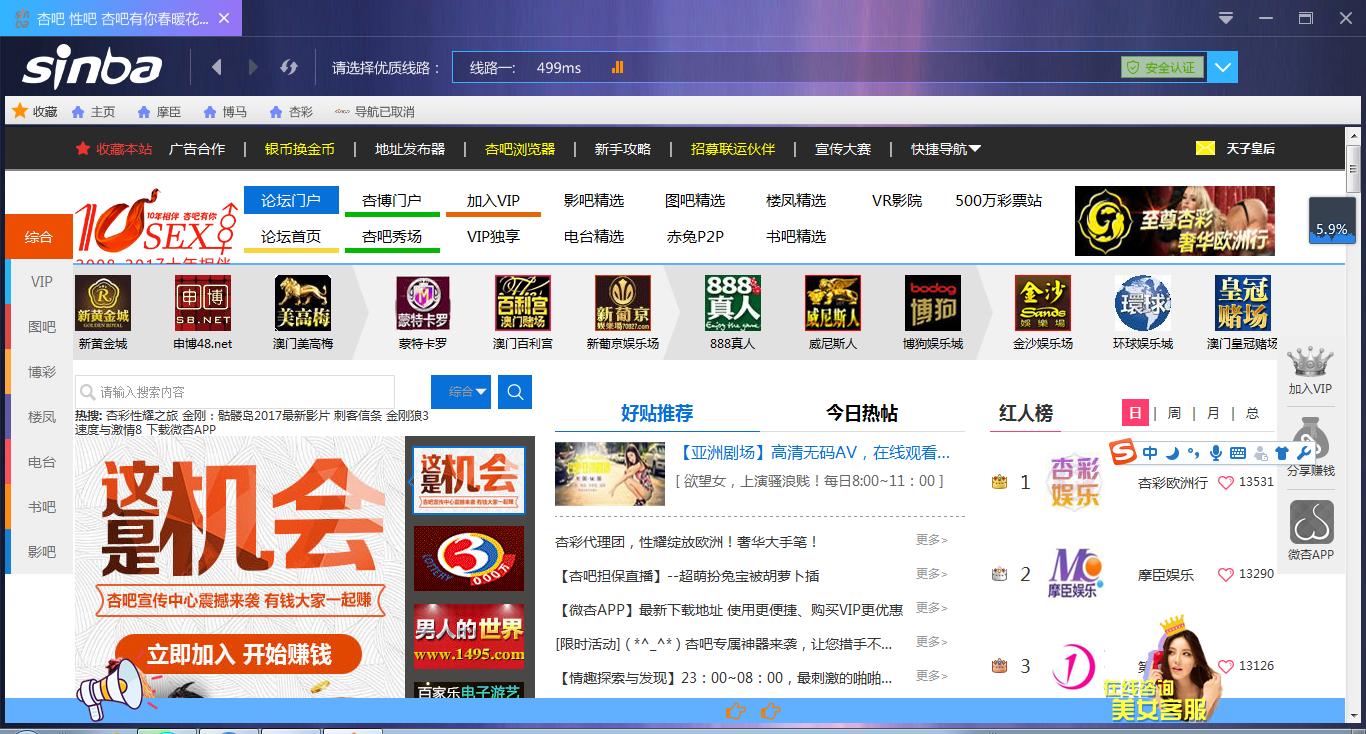Open the 主页 bookmark

[x=93, y=112]
